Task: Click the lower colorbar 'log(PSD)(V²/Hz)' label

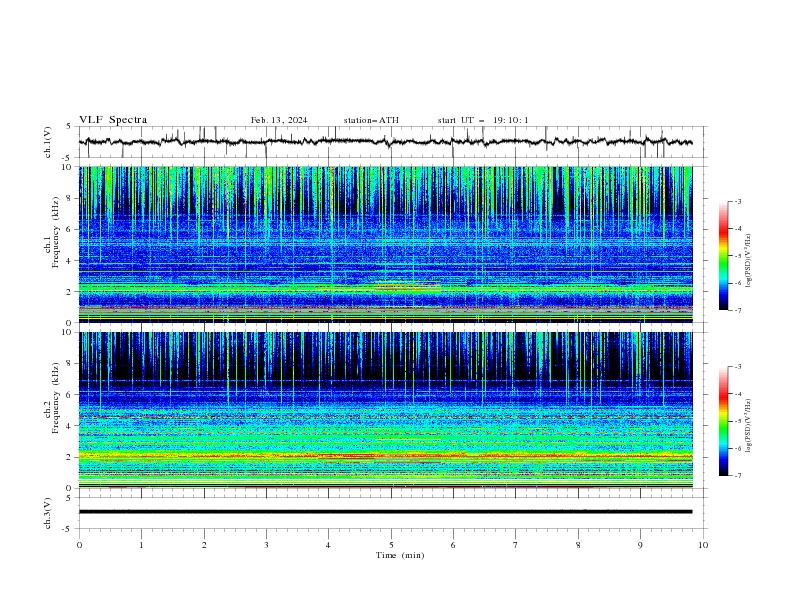Action: click(748, 425)
